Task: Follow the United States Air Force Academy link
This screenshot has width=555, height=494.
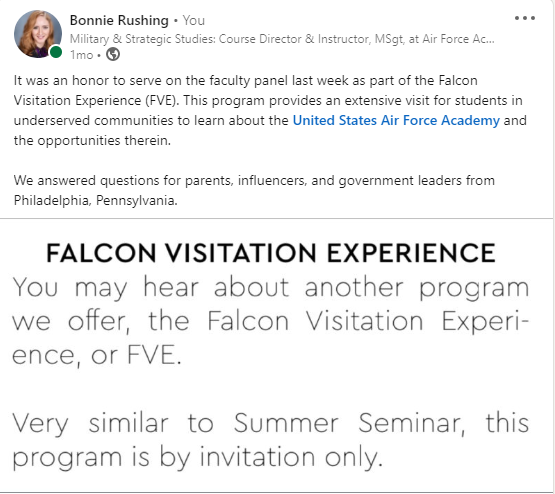Action: [x=396, y=120]
